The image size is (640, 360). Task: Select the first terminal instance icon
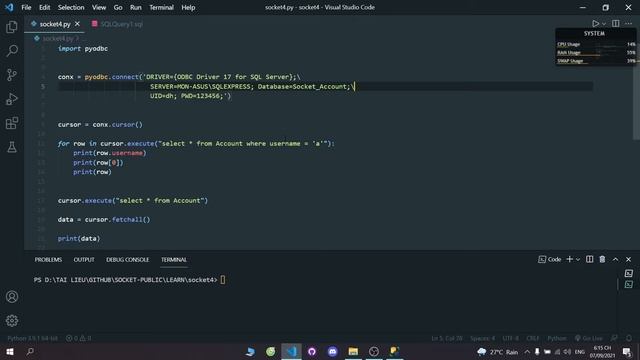(x=629, y=273)
